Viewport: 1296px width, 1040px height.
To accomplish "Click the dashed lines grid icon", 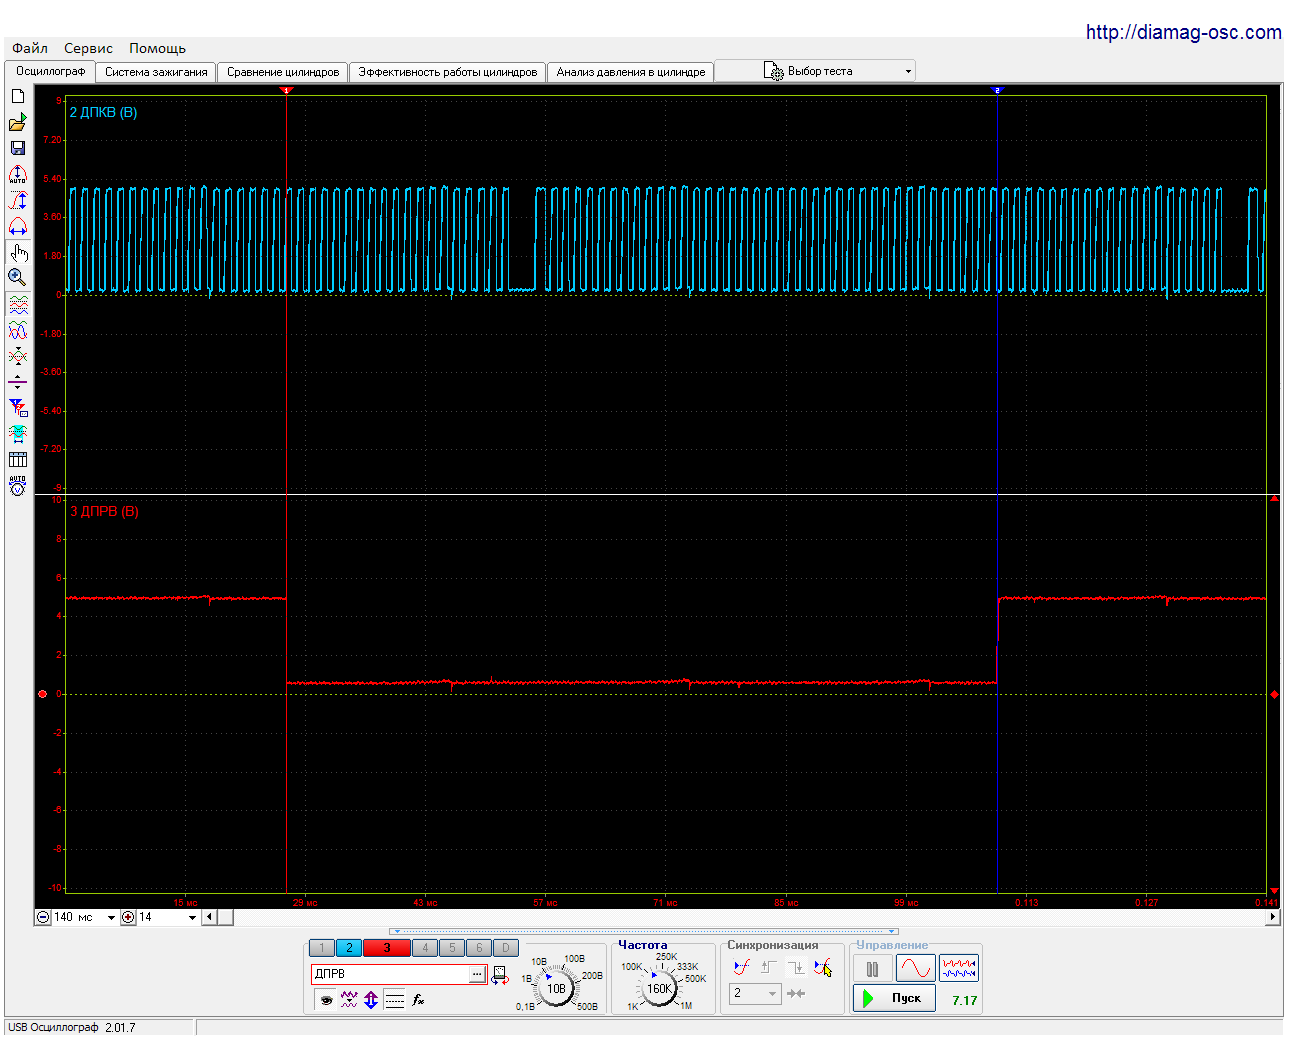I will (394, 999).
